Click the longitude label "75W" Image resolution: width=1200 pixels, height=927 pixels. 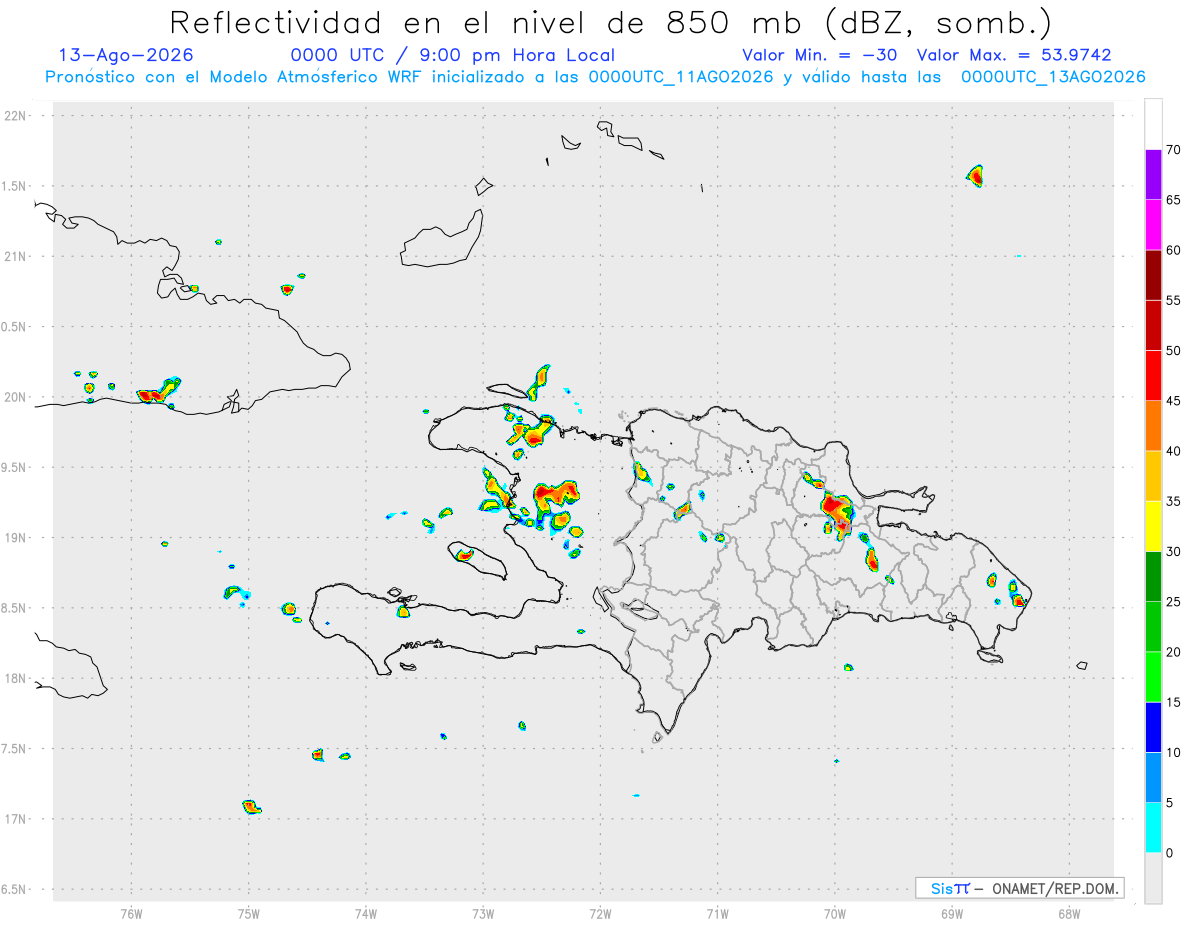point(248,913)
